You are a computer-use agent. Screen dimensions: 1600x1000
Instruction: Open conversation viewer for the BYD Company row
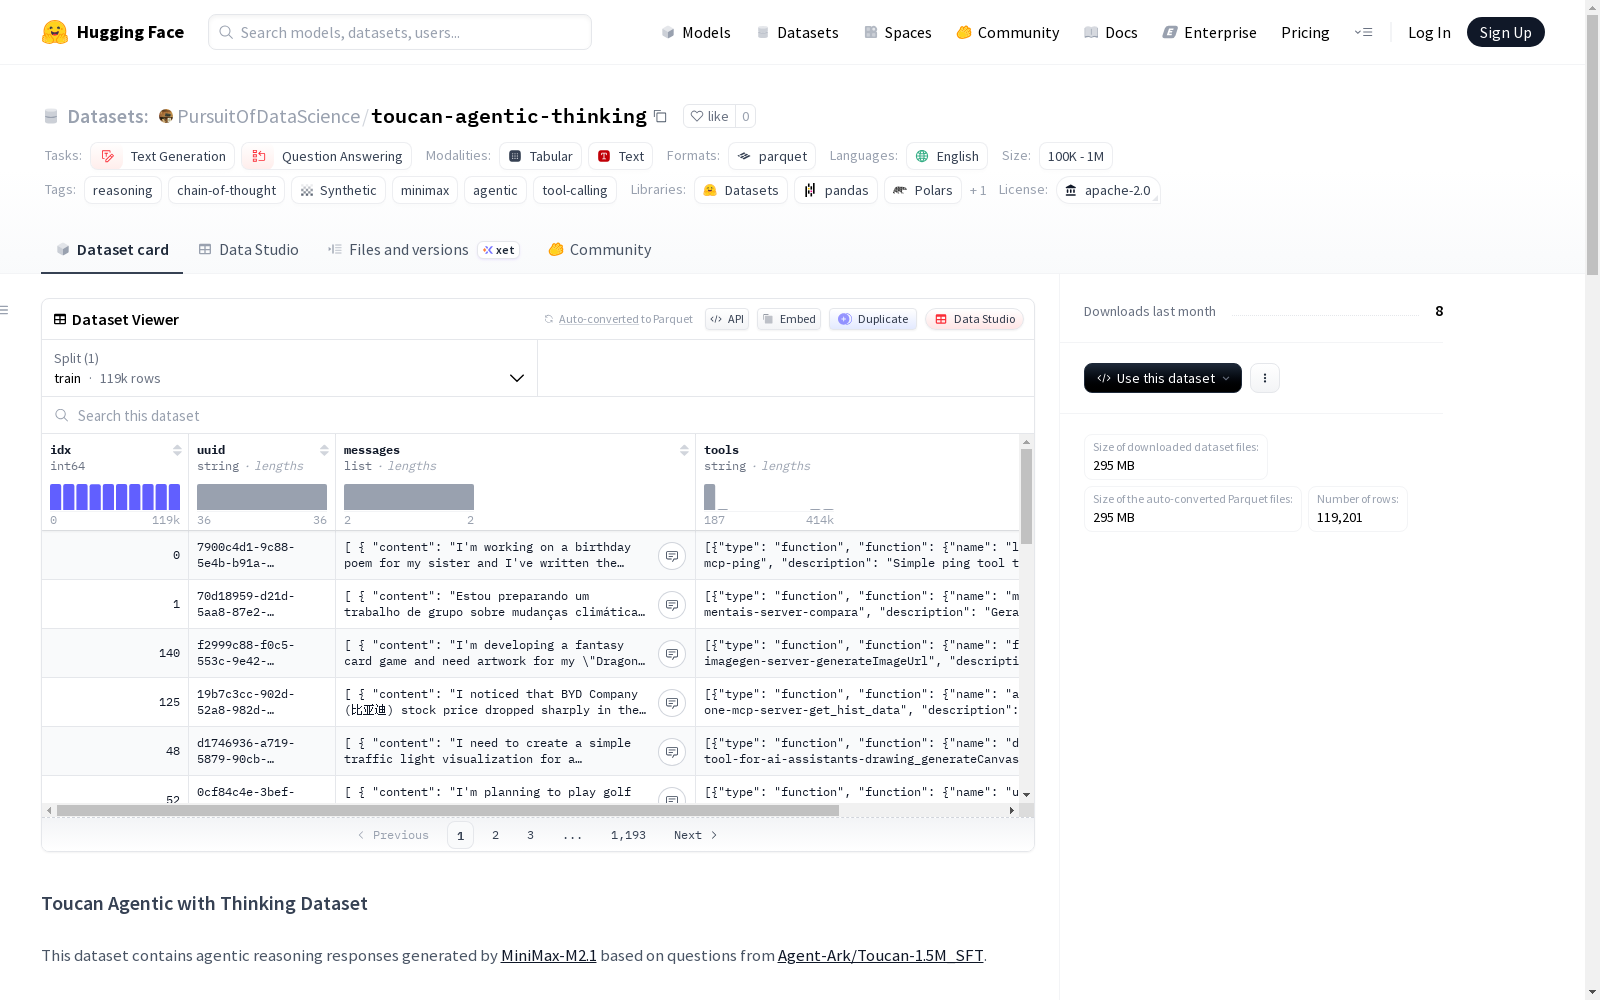pyautogui.click(x=672, y=703)
